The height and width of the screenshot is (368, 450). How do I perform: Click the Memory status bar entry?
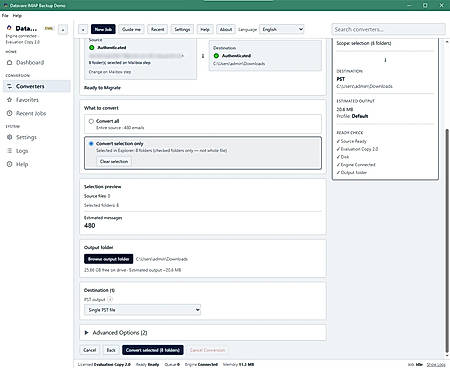click(x=238, y=365)
